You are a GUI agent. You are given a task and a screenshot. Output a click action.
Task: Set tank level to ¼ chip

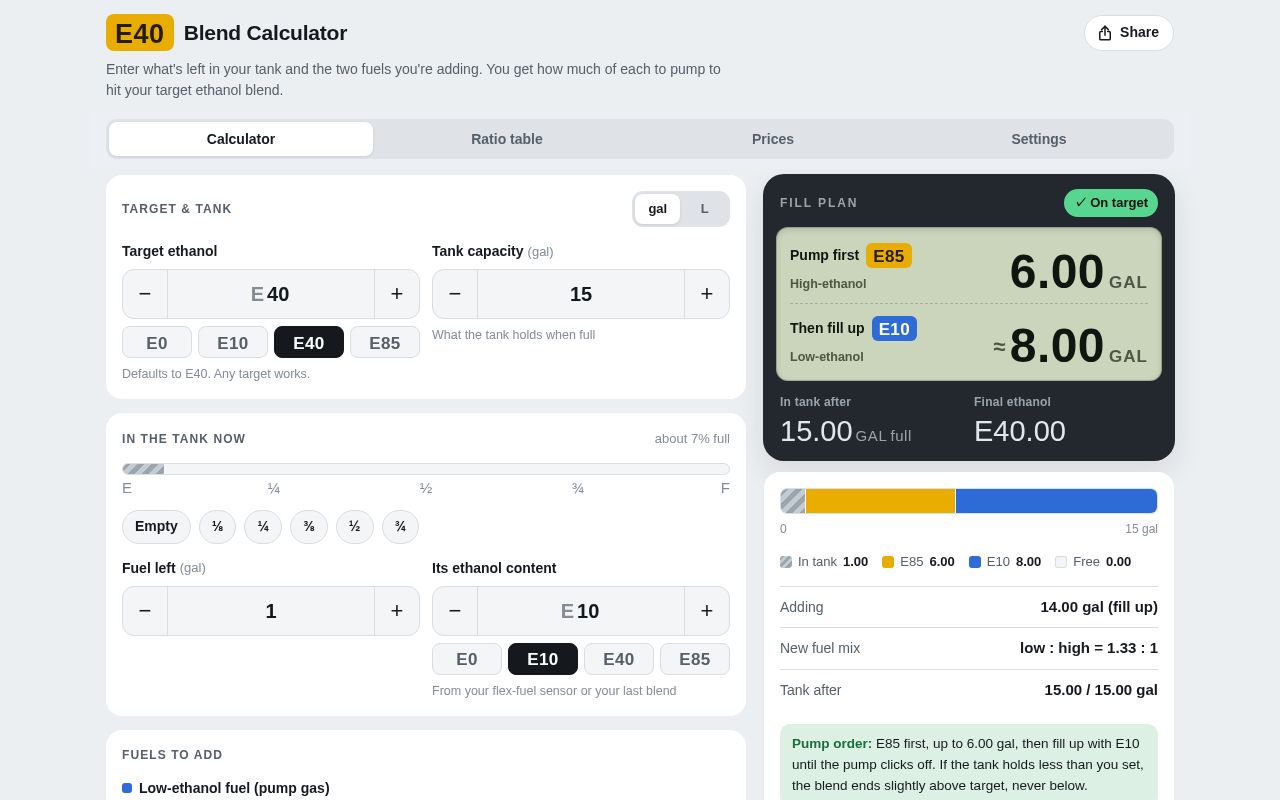pos(263,527)
